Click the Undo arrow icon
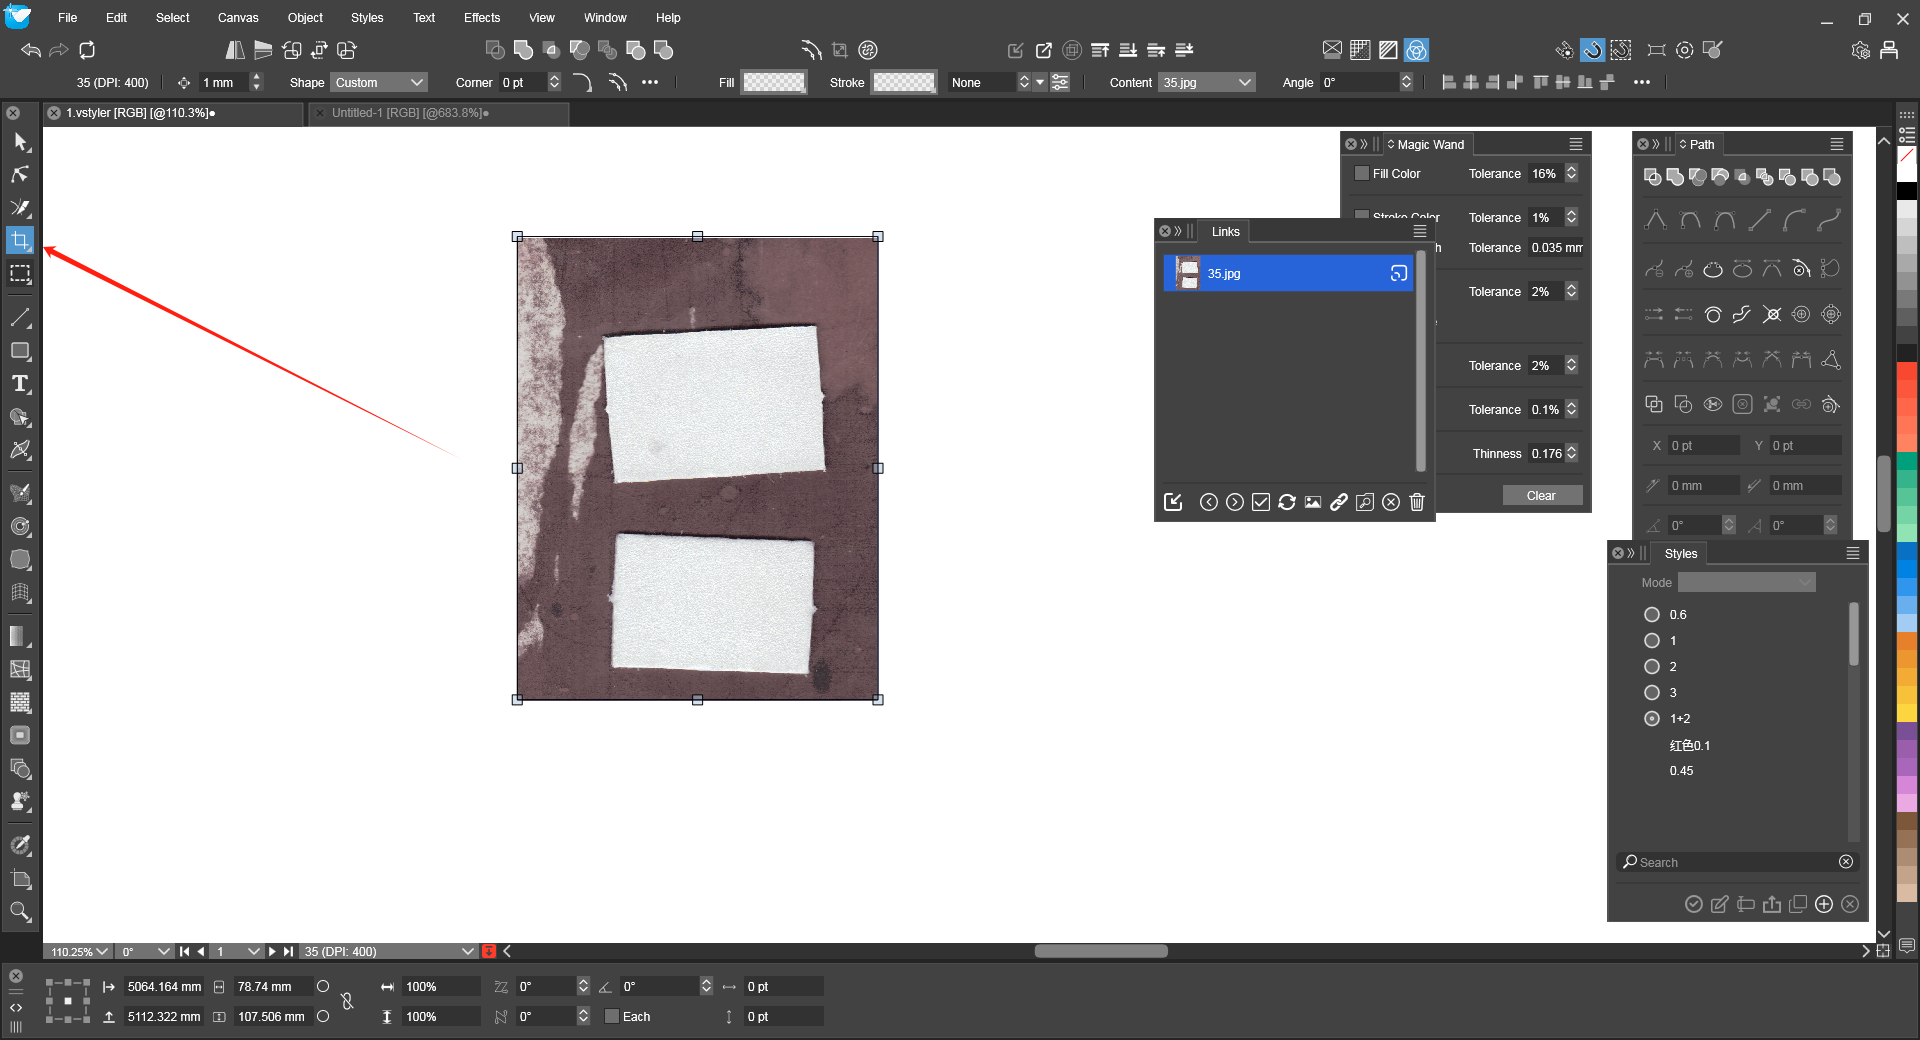This screenshot has height=1040, width=1920. (31, 50)
